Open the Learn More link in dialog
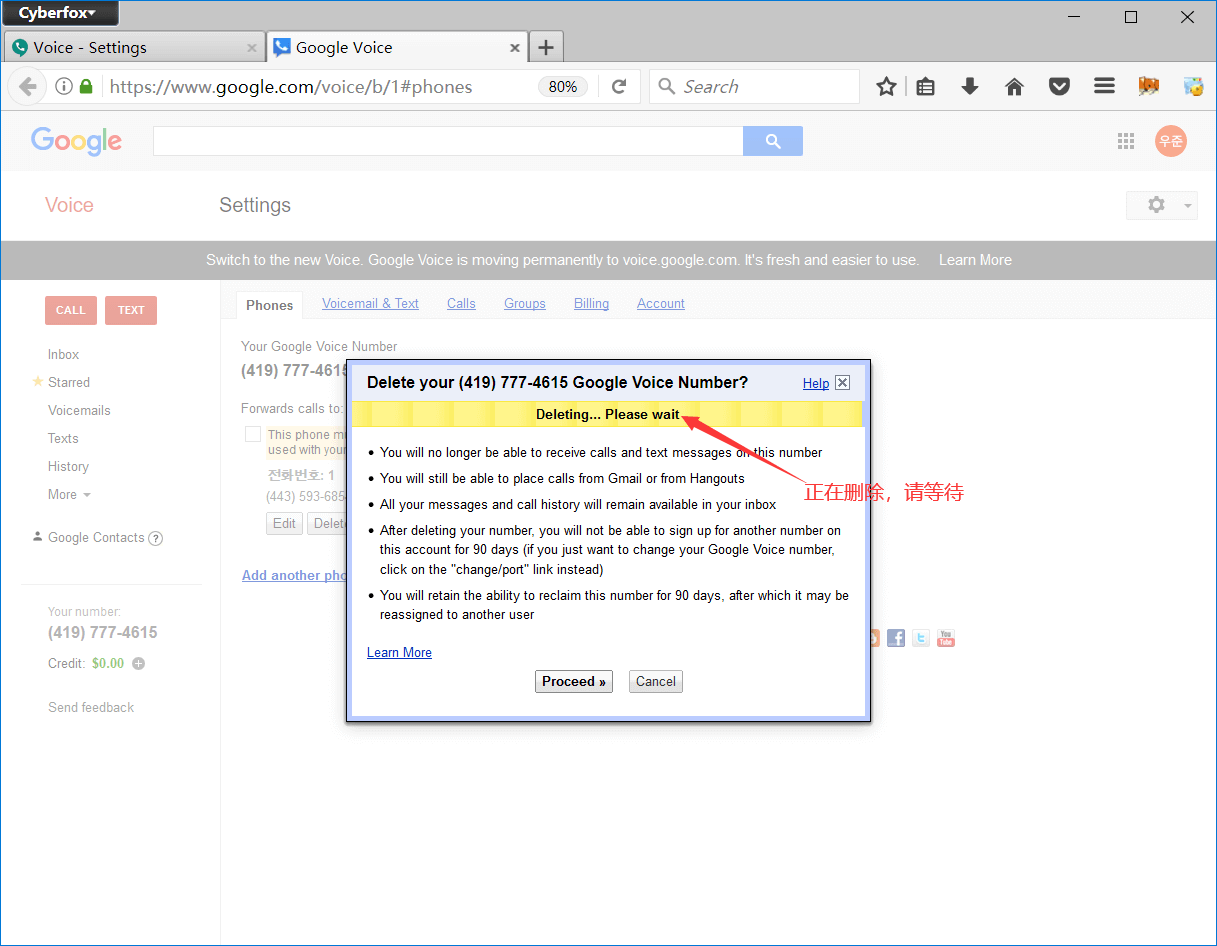The height and width of the screenshot is (946, 1217). point(399,652)
